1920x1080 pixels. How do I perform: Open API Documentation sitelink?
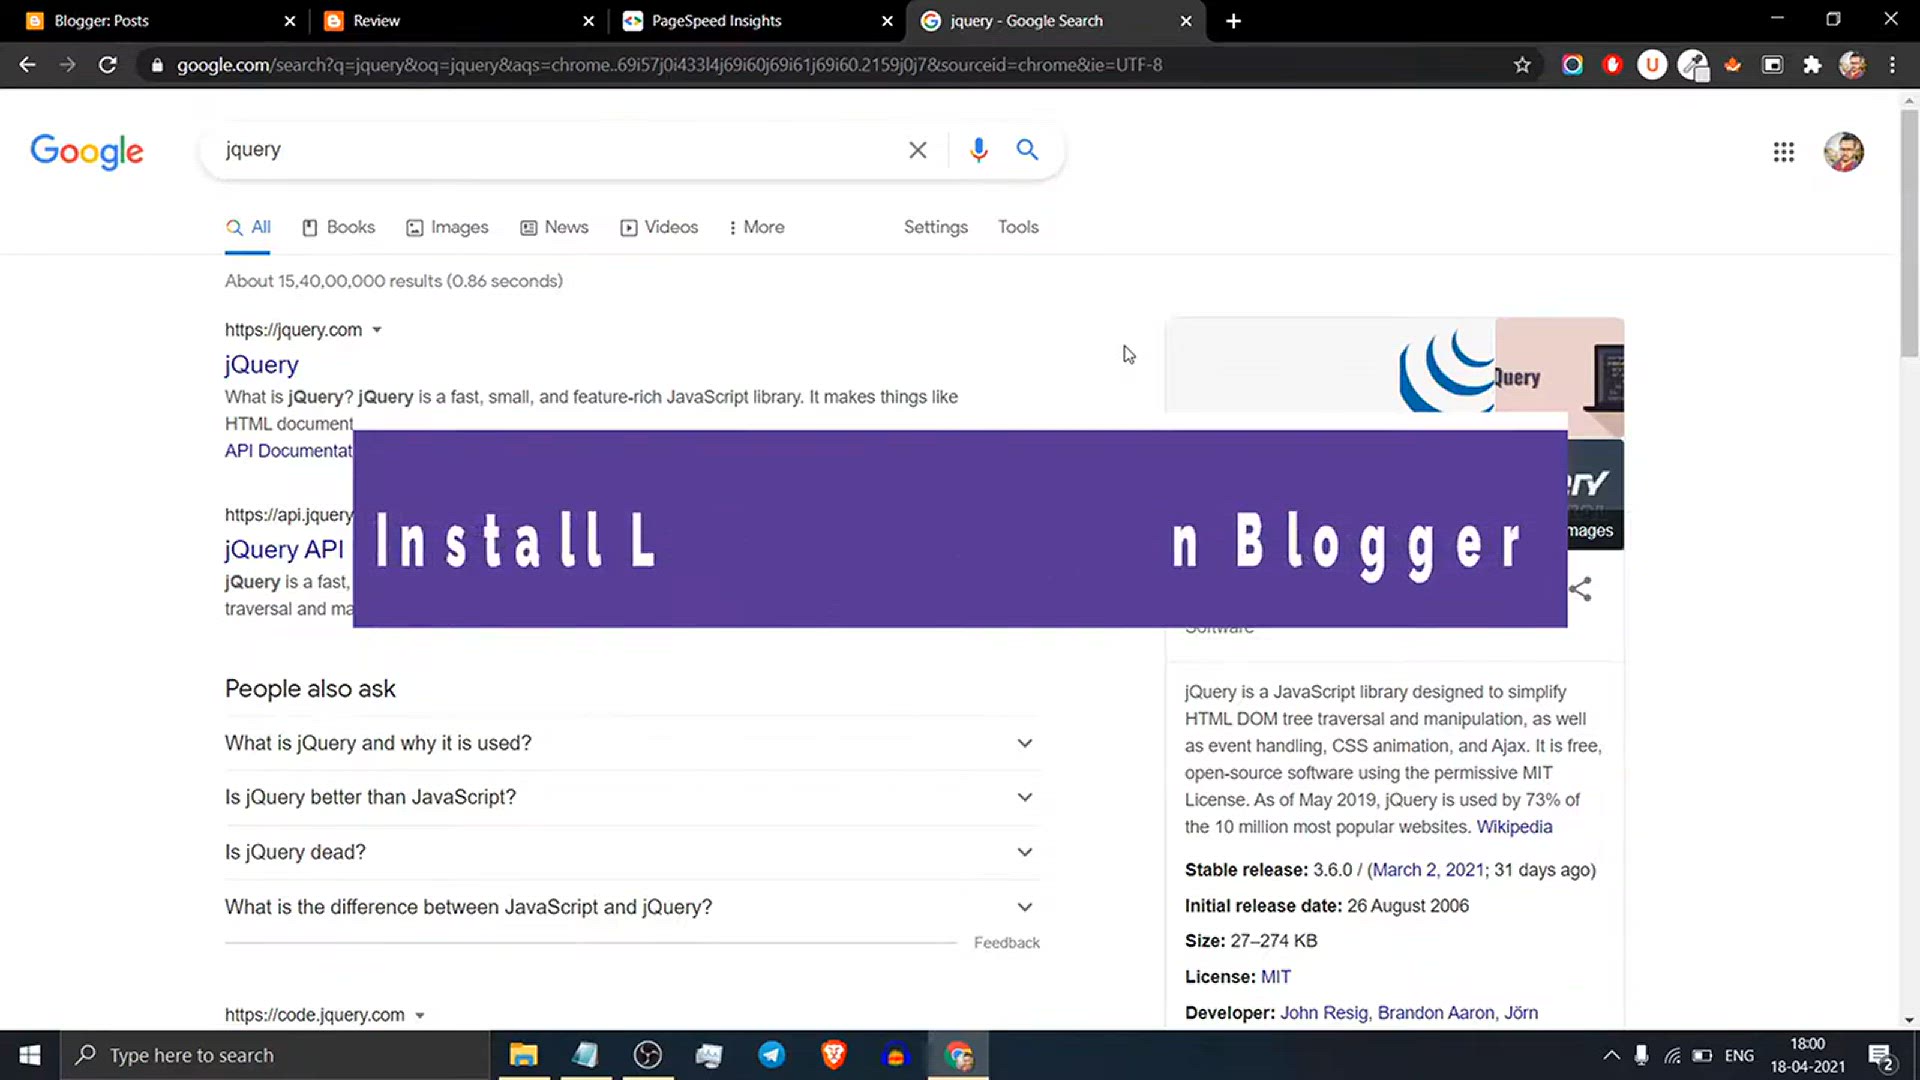pos(288,451)
